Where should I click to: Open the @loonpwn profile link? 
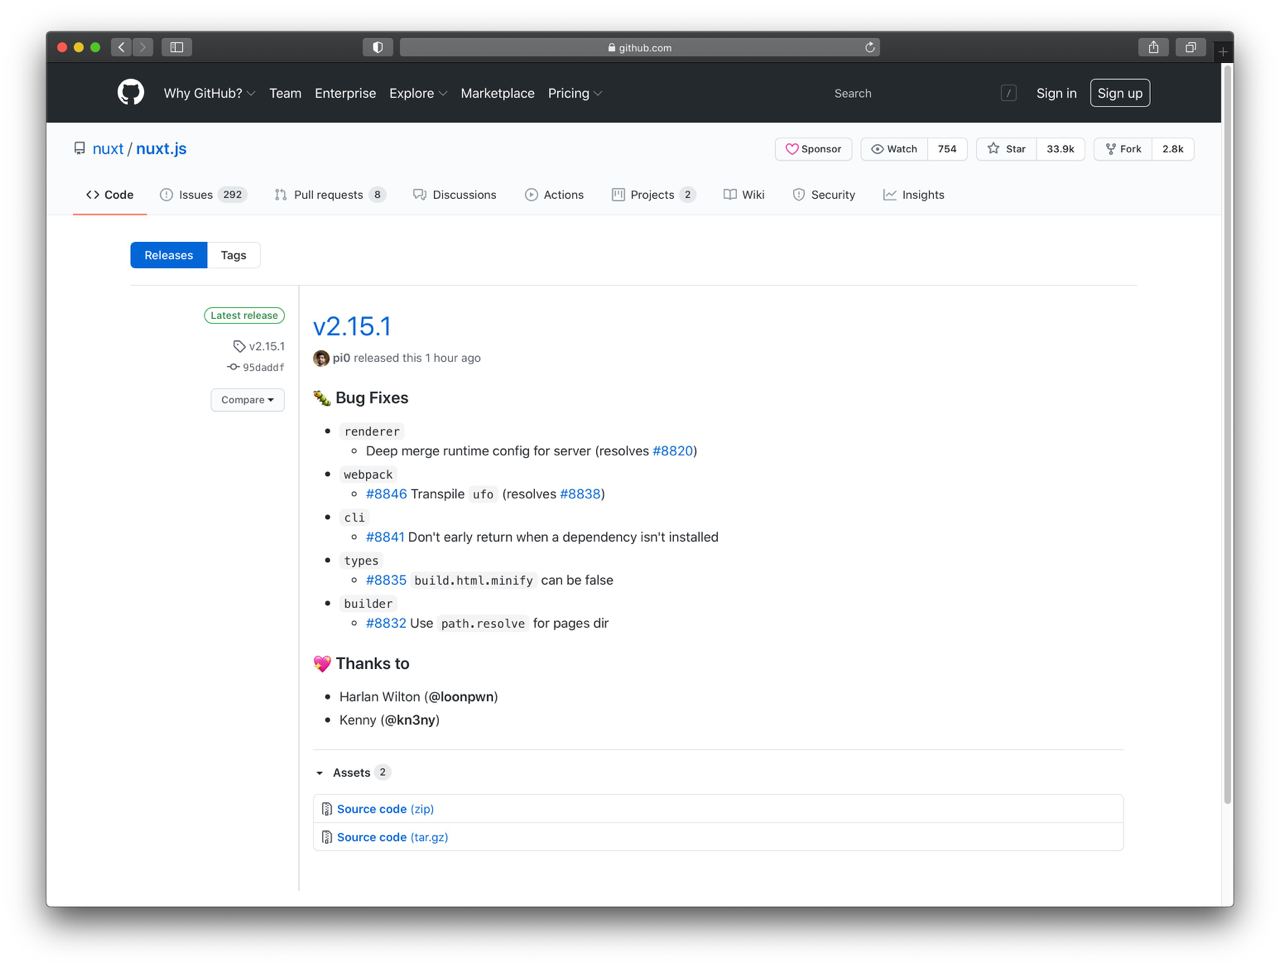pos(461,697)
